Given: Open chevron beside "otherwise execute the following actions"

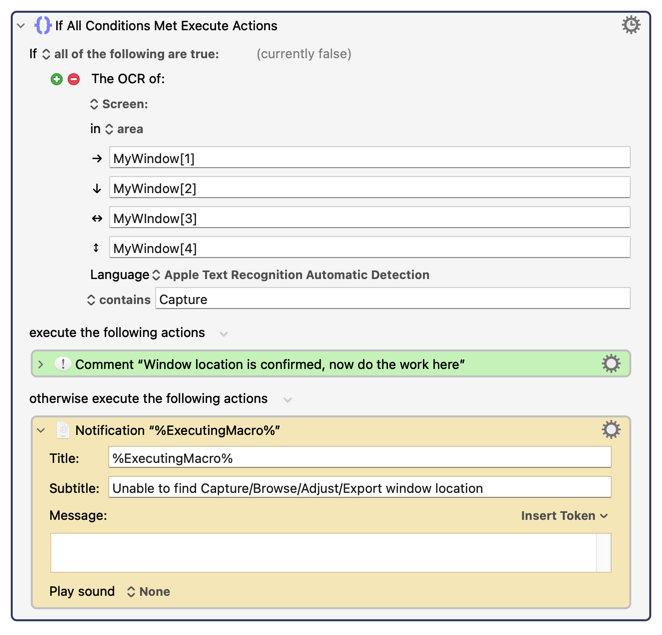Looking at the screenshot, I should coord(288,399).
